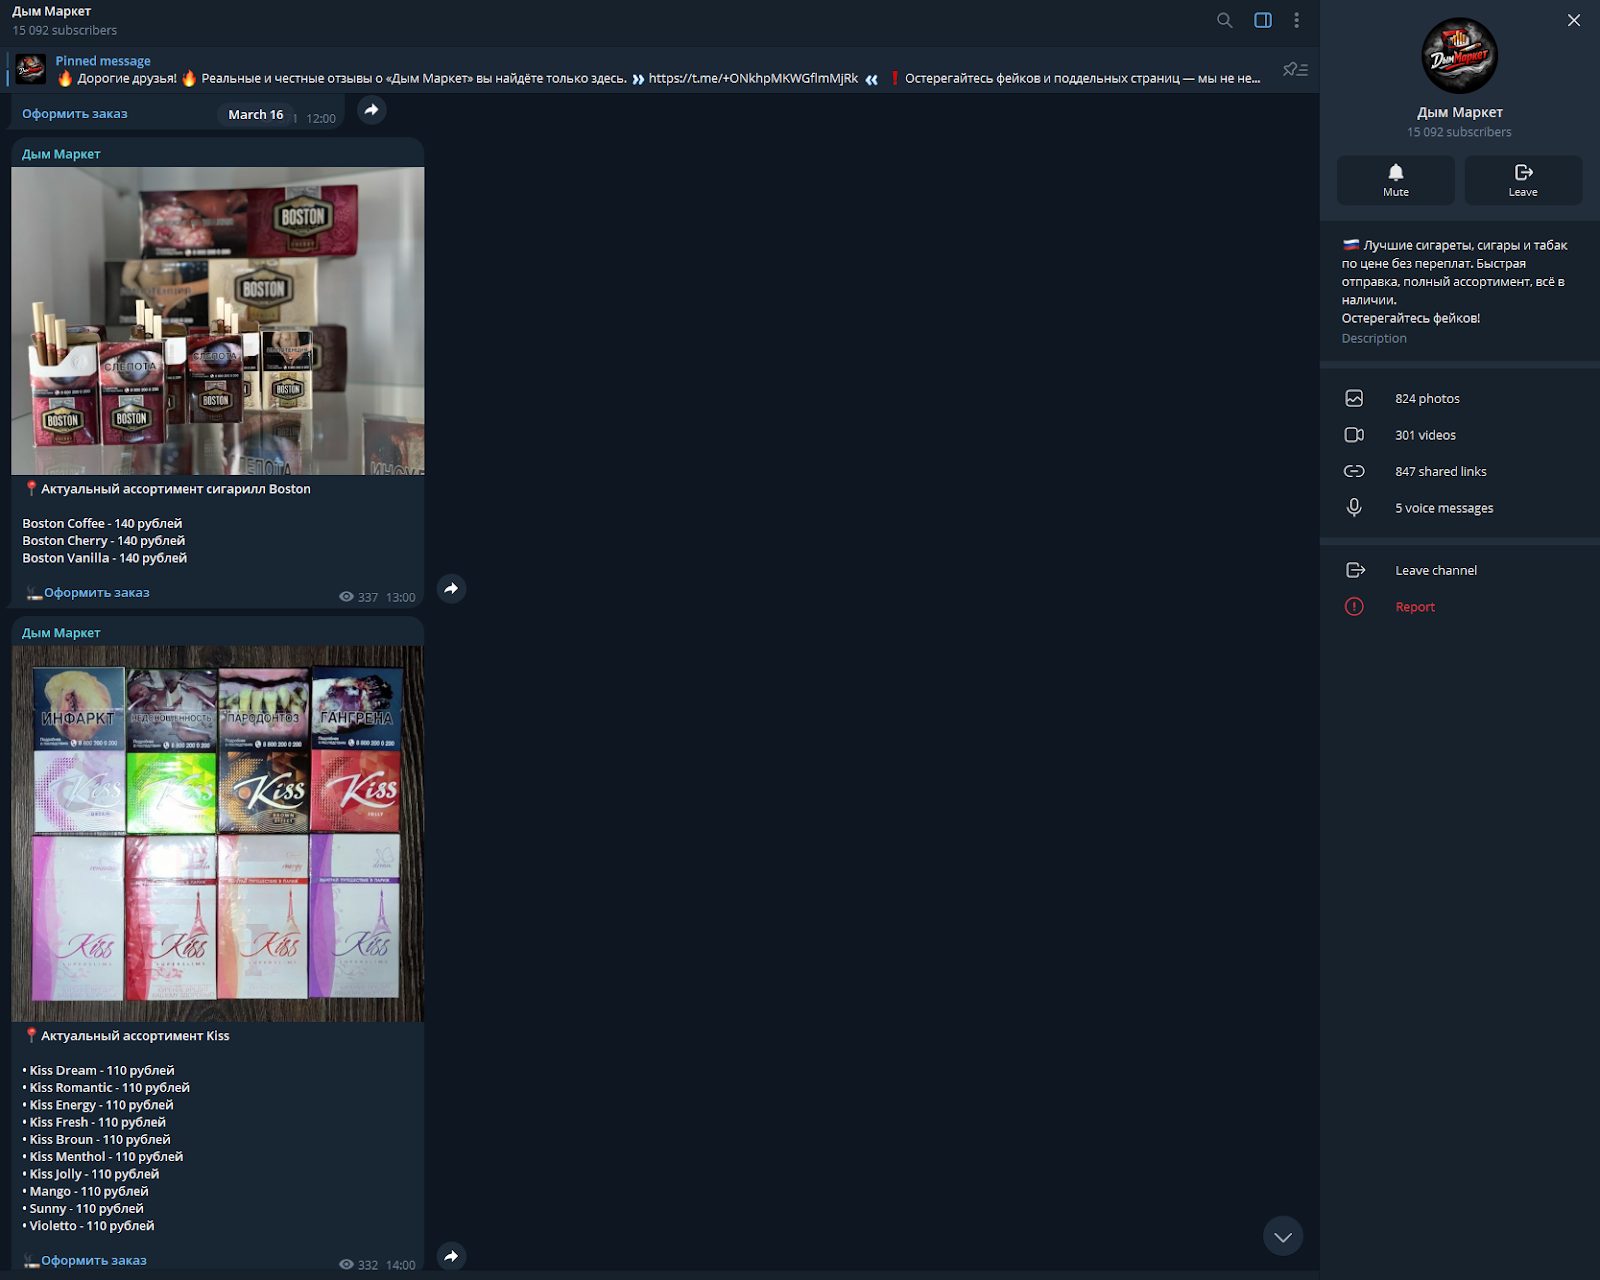Click the red Report warning icon

pos(1354,607)
